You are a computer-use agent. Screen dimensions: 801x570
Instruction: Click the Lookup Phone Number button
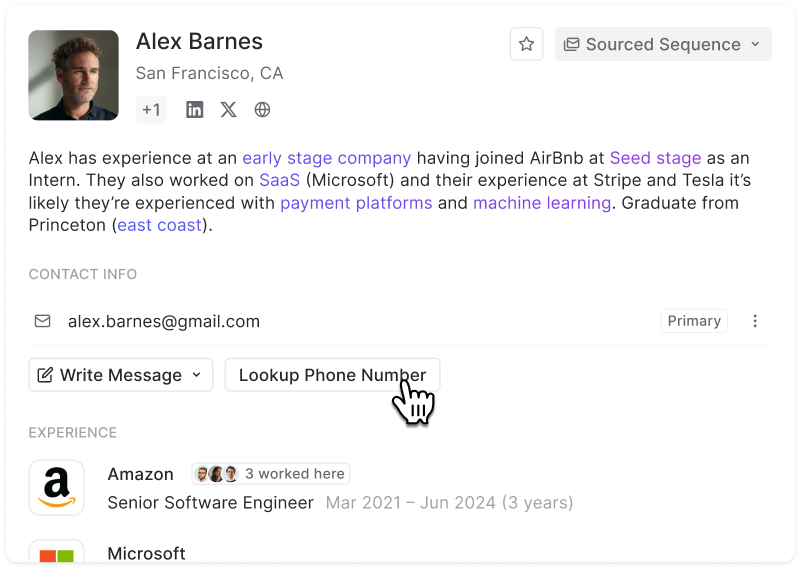tap(332, 375)
